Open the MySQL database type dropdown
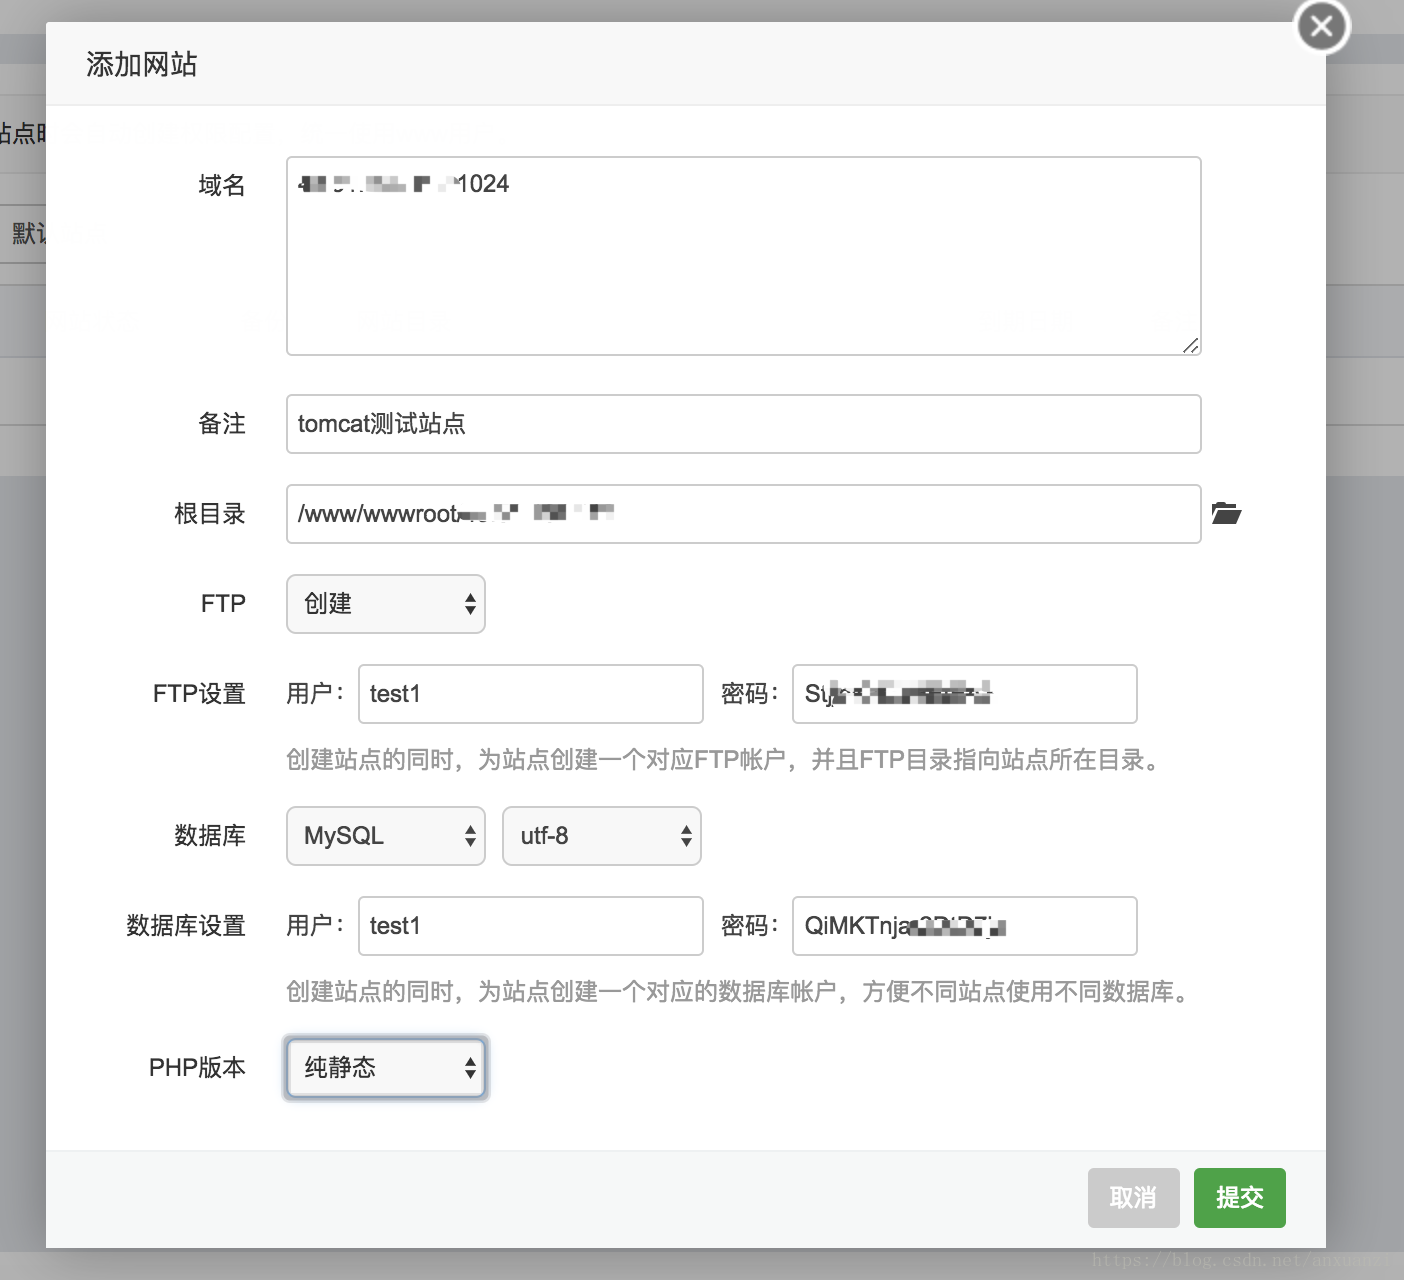This screenshot has width=1404, height=1280. click(x=385, y=836)
